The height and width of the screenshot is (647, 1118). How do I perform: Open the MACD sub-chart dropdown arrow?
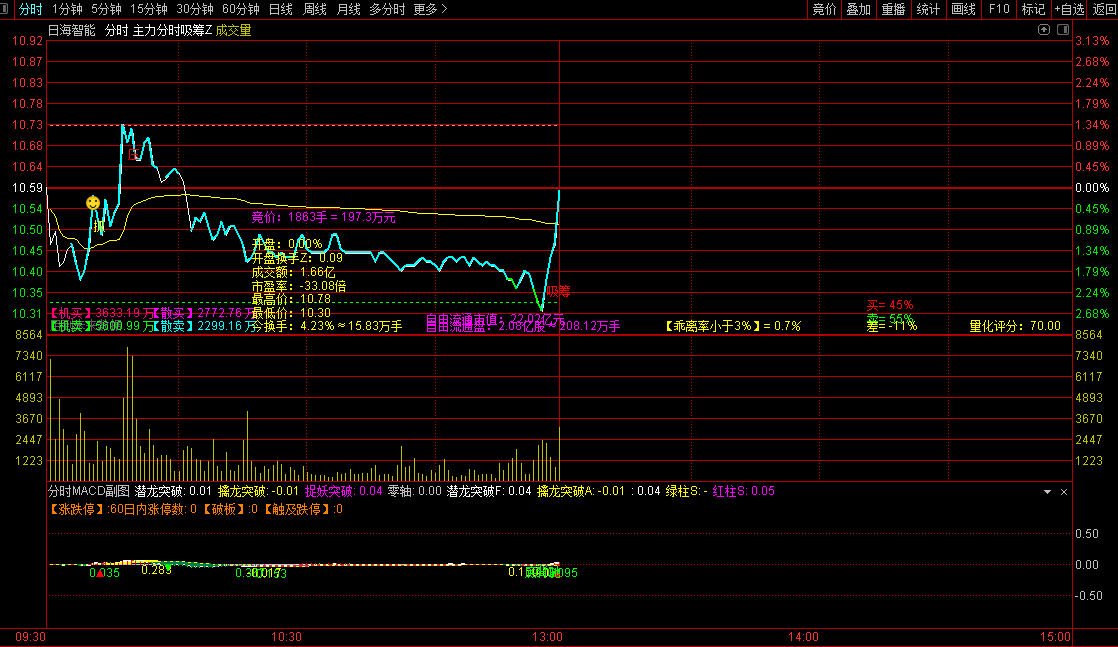pyautogui.click(x=1047, y=491)
